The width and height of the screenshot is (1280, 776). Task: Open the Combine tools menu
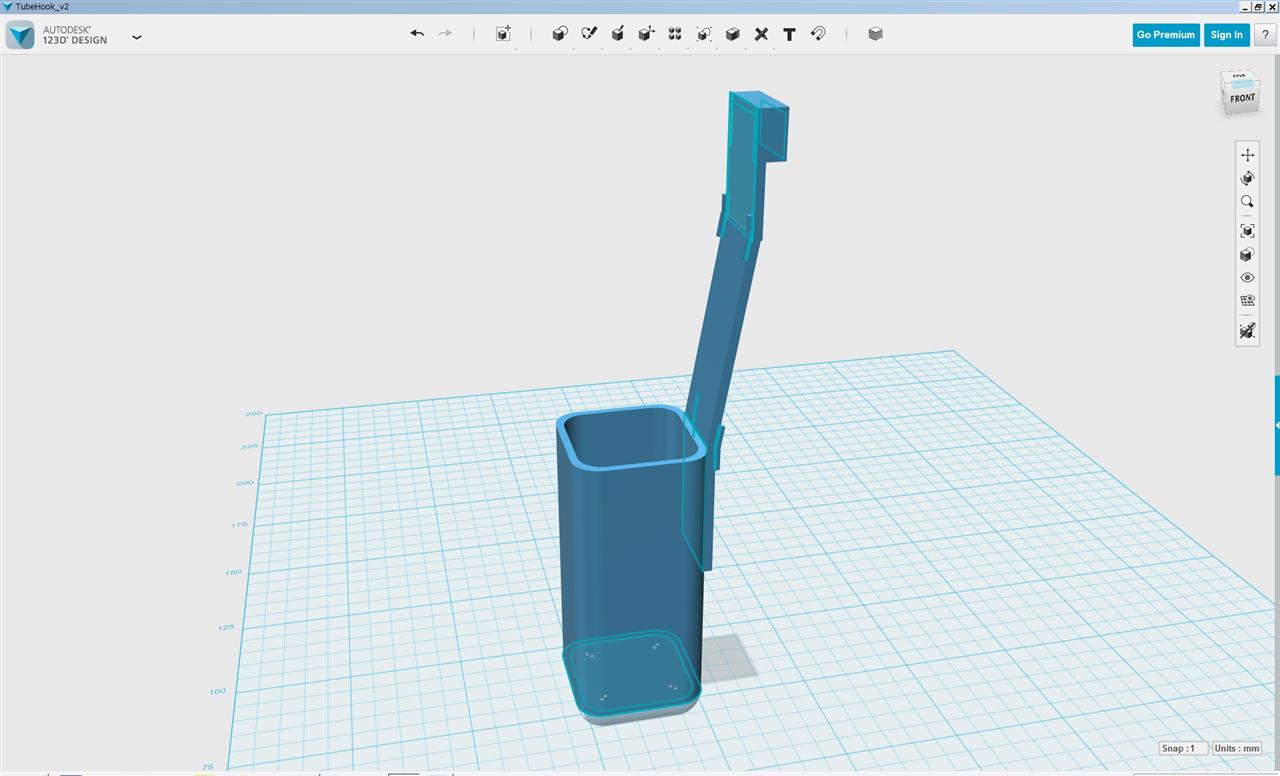point(732,34)
